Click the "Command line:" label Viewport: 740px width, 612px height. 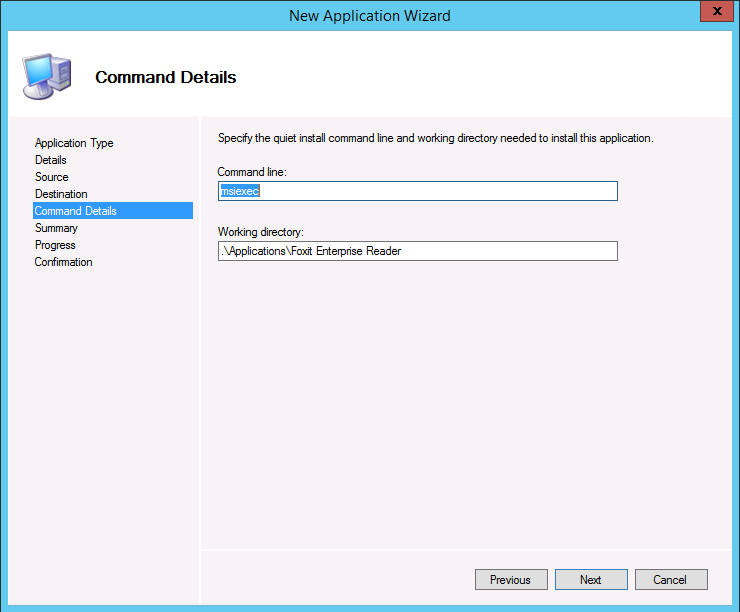[x=252, y=172]
